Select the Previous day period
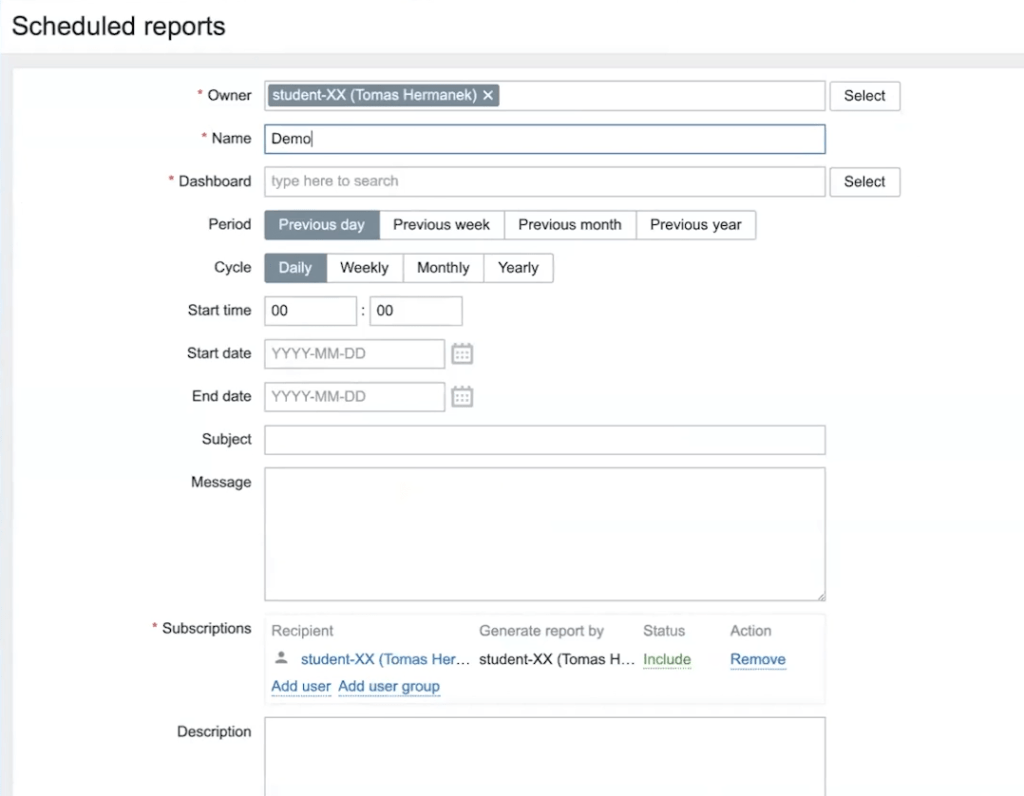Image resolution: width=1024 pixels, height=796 pixels. point(322,225)
